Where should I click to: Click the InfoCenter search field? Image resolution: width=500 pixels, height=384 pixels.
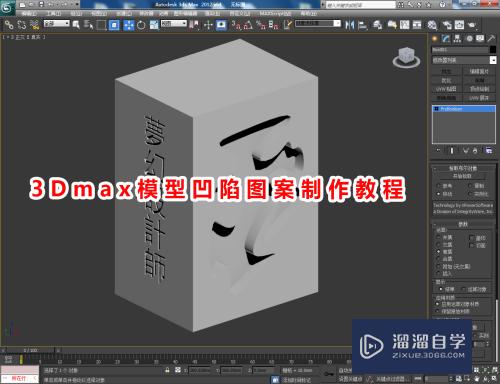(361, 5)
